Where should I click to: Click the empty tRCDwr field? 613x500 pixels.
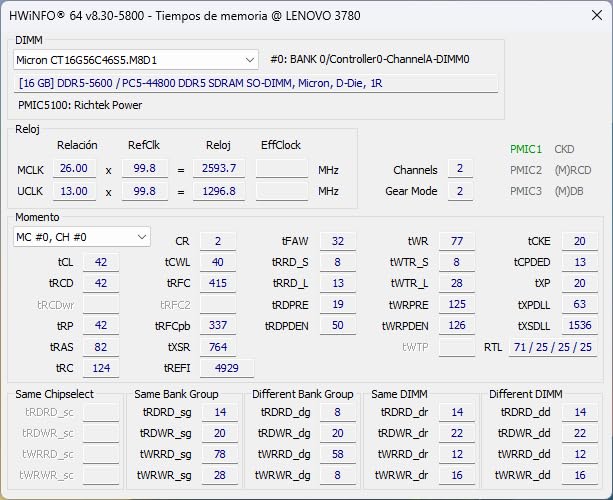[101, 304]
